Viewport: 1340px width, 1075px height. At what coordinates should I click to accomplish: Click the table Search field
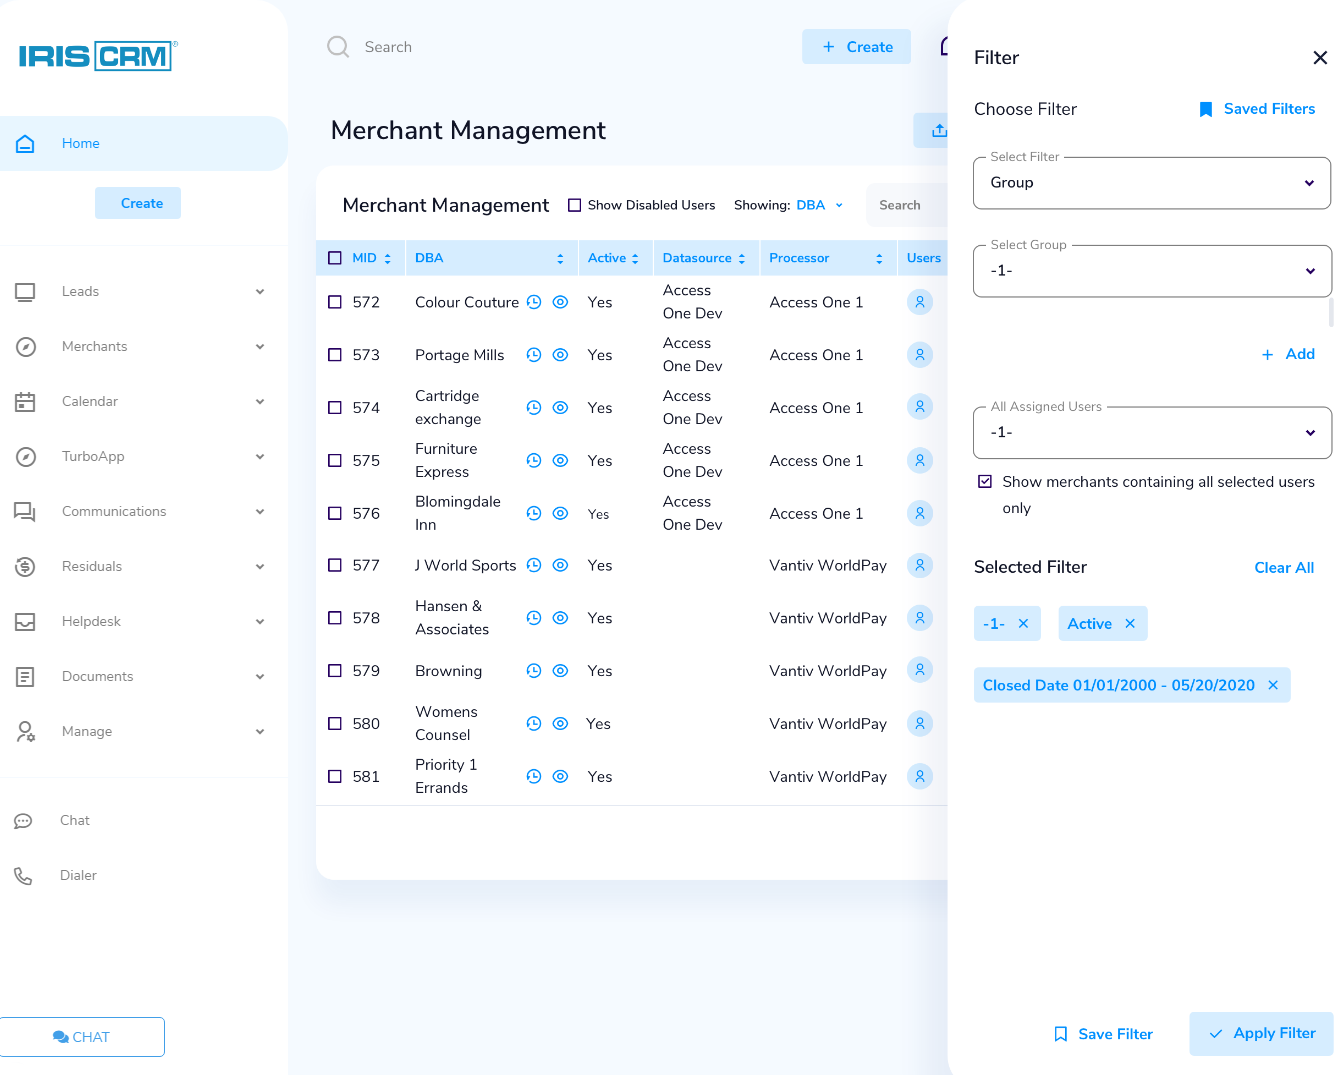(907, 205)
